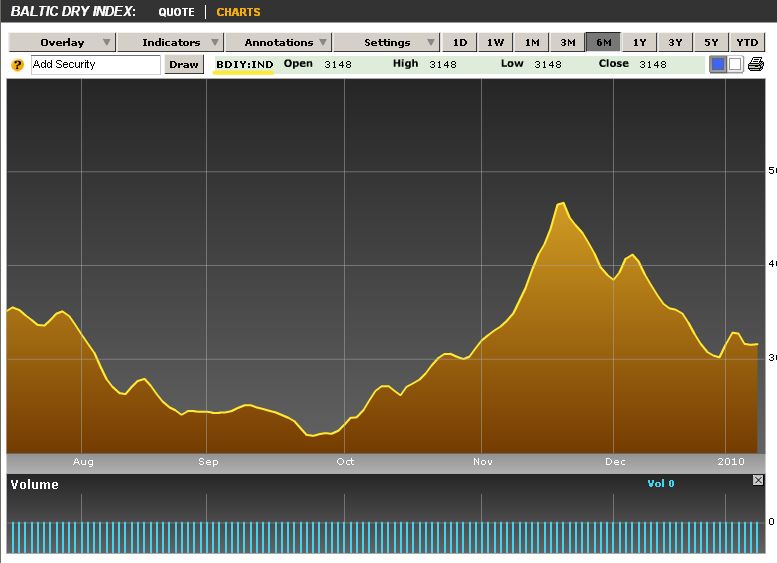Open the Annotations dropdown
This screenshot has width=777, height=563.
click(x=279, y=42)
